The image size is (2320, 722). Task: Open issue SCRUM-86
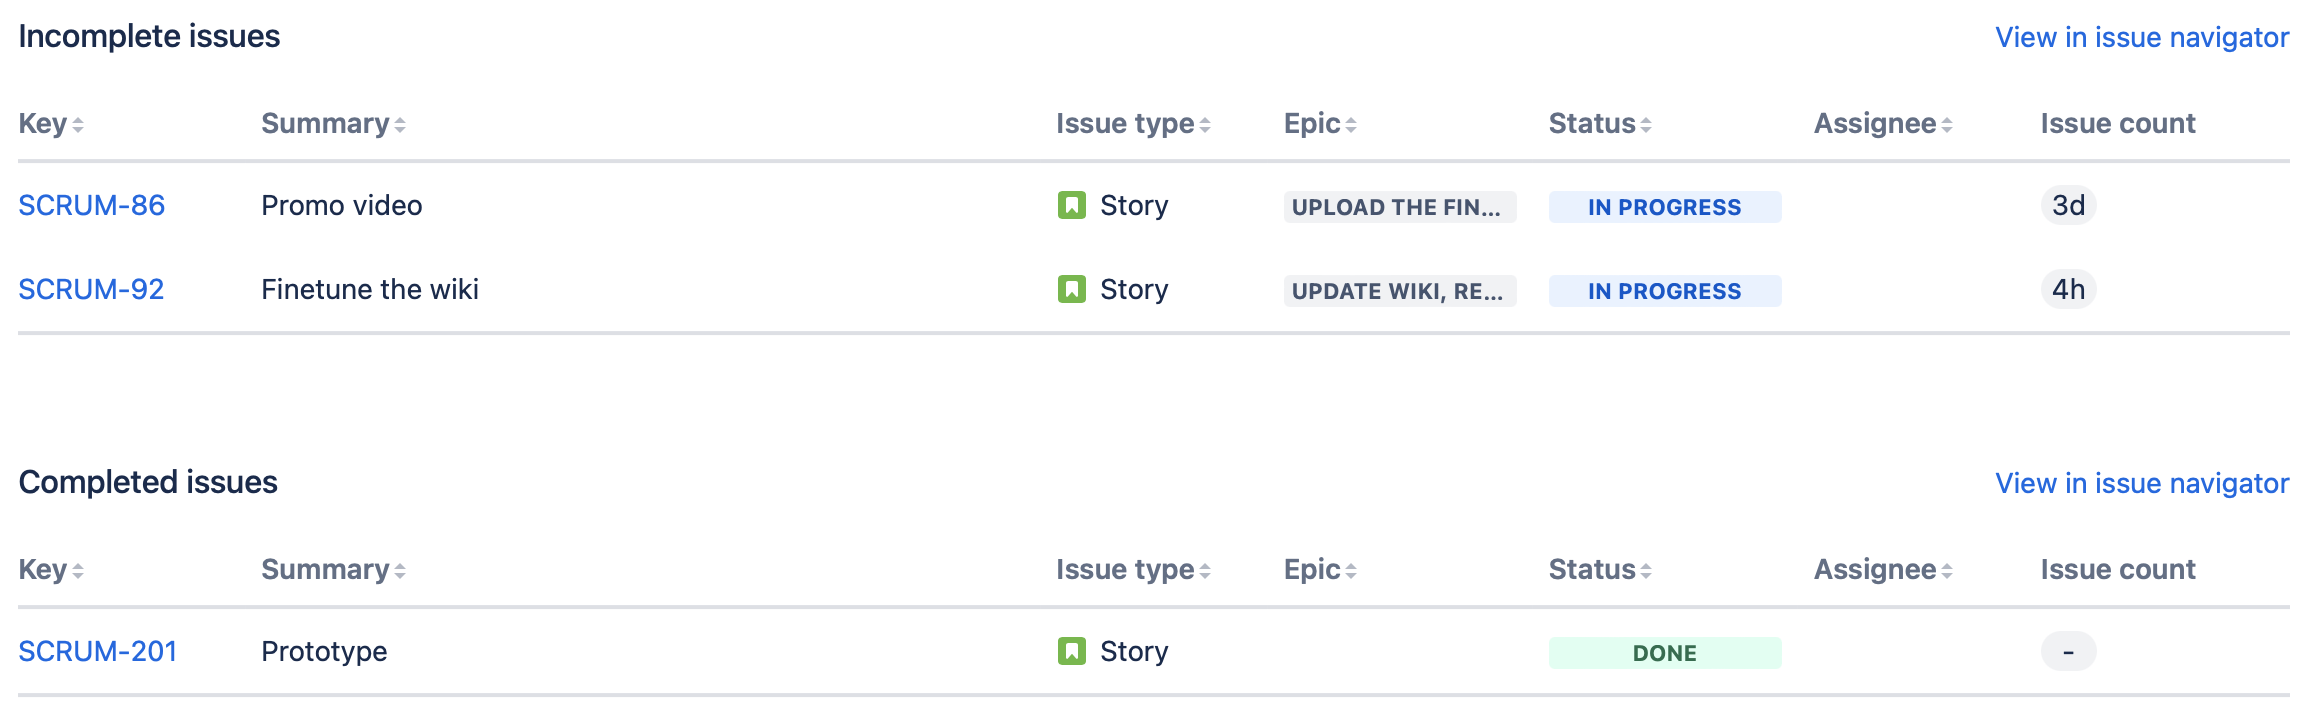tap(92, 206)
